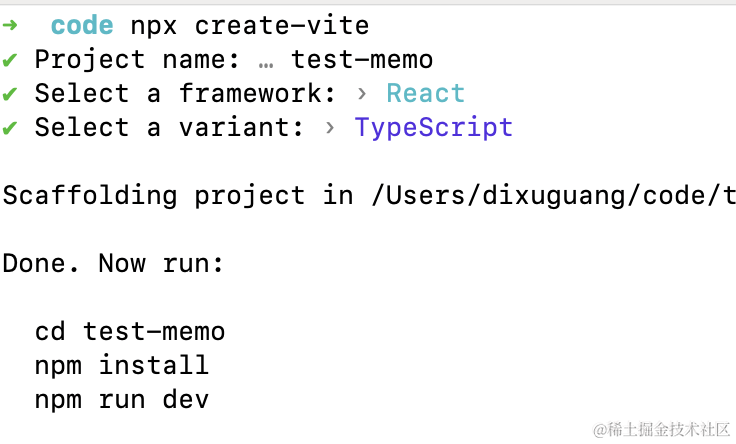This screenshot has height=444, width=736.
Task: Select the React framework answer
Action: point(426,94)
